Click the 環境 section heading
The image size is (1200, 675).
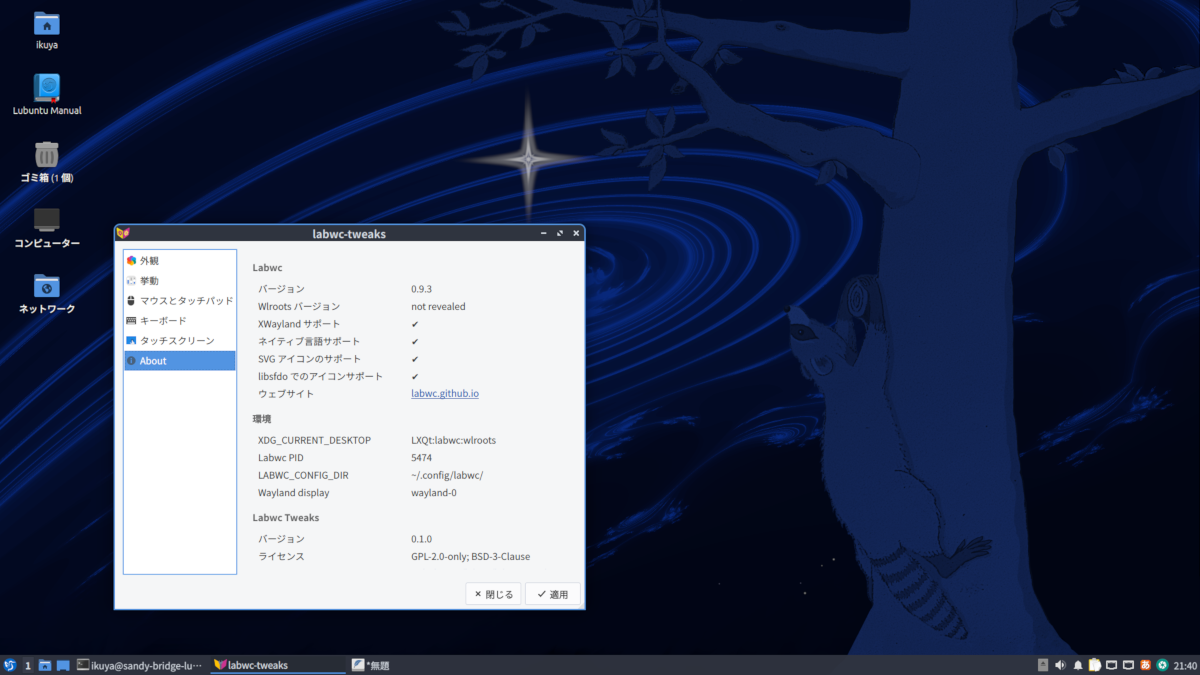tap(261, 419)
